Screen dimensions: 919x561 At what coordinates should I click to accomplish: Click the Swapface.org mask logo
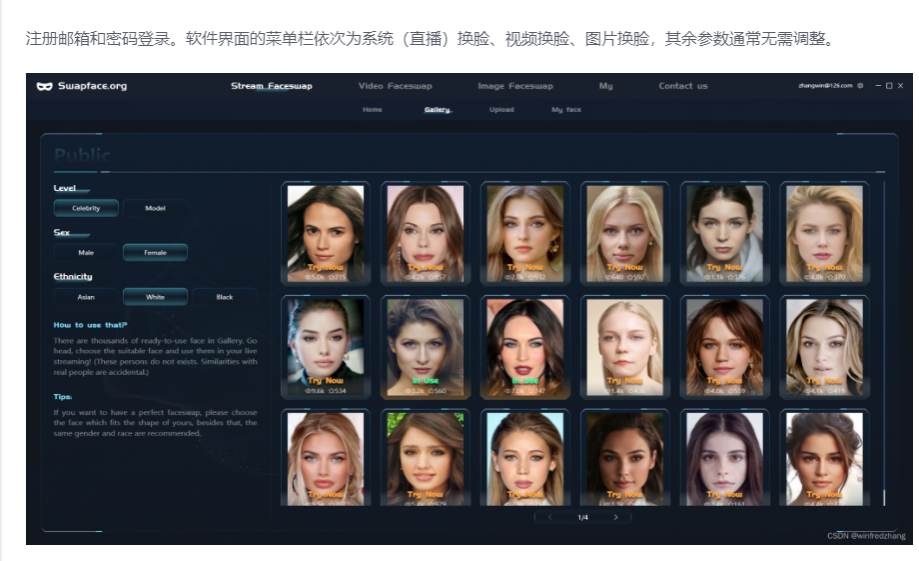pos(44,86)
